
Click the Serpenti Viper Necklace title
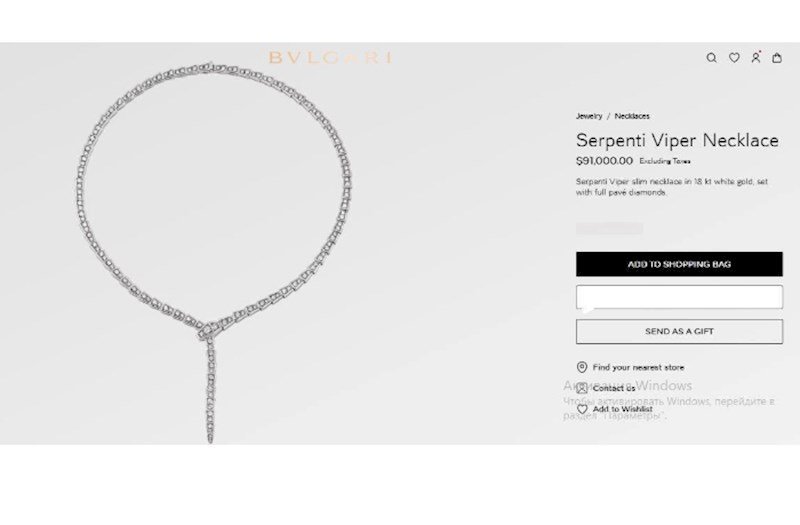point(677,140)
